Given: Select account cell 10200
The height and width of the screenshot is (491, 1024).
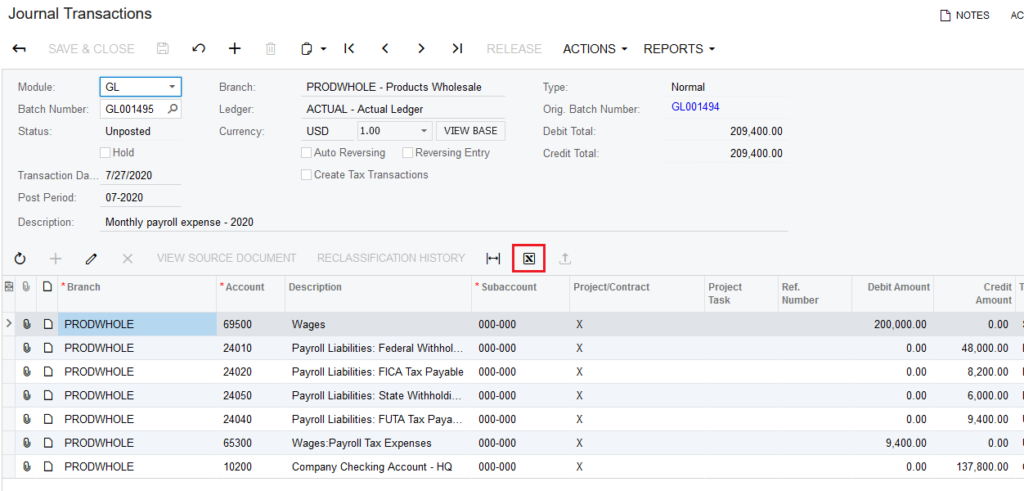Looking at the screenshot, I should 251,467.
